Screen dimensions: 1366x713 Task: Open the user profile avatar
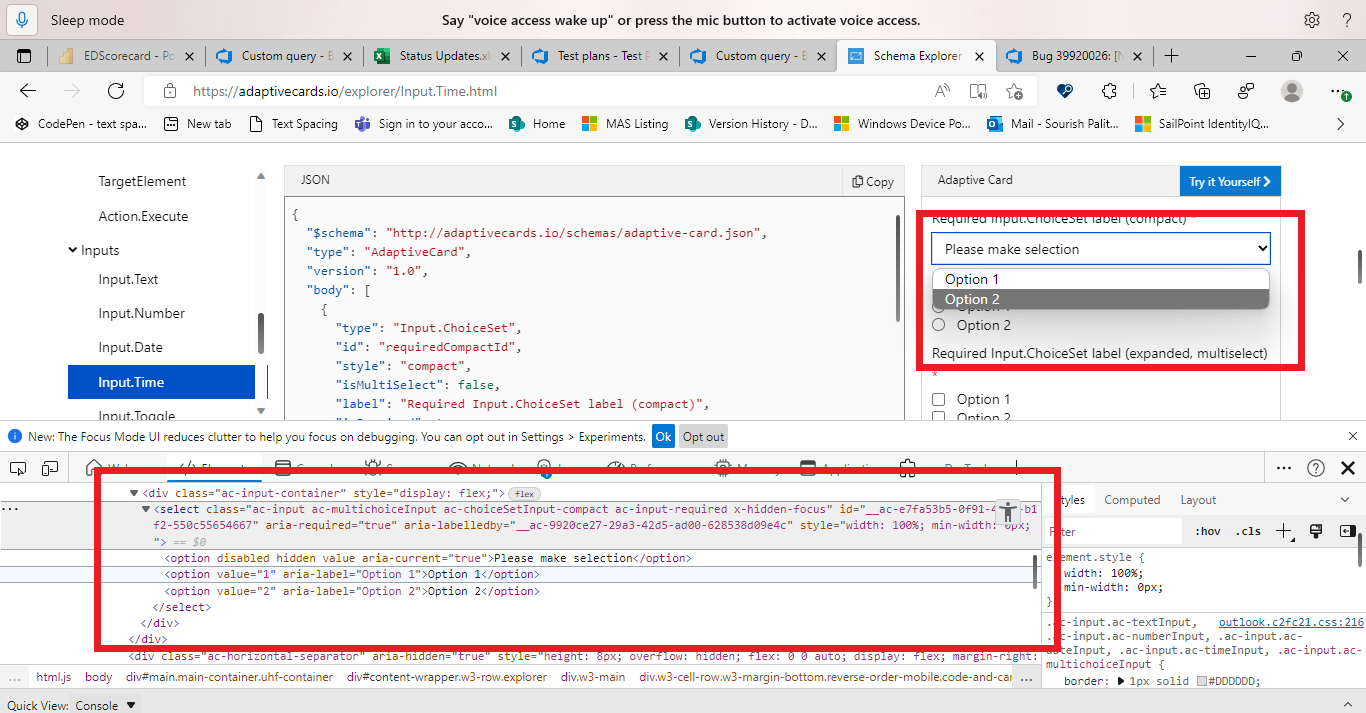click(x=1292, y=91)
